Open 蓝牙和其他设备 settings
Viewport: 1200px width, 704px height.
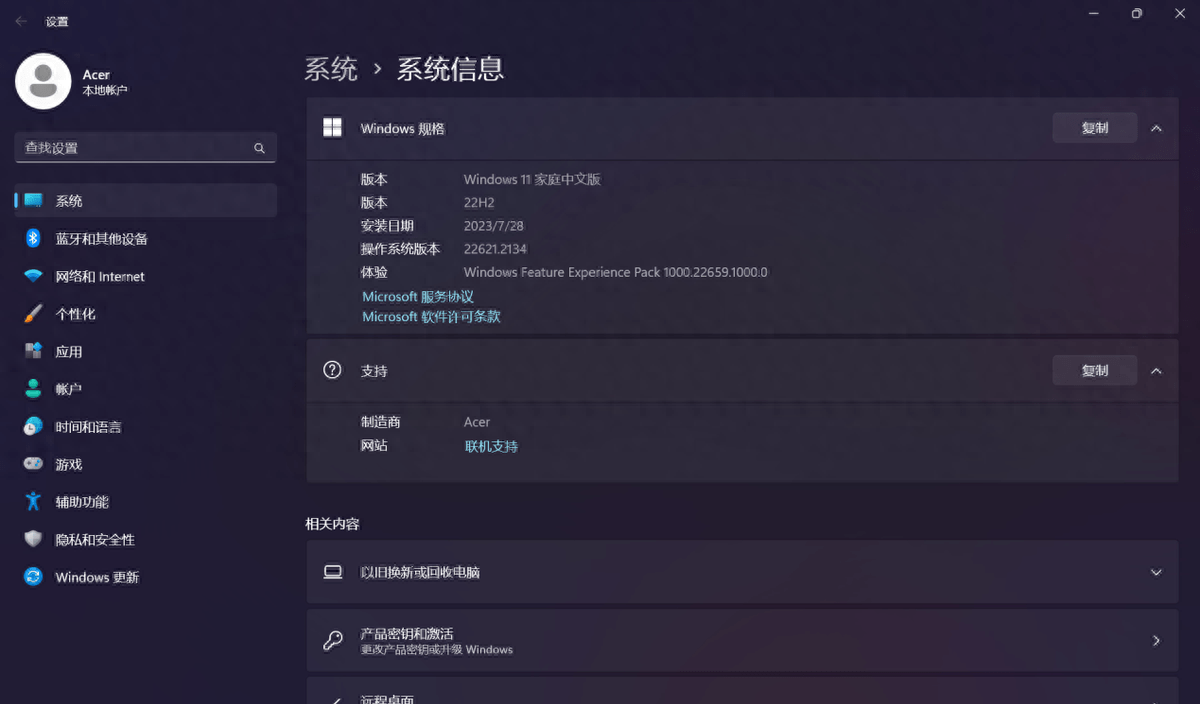click(x=100, y=238)
